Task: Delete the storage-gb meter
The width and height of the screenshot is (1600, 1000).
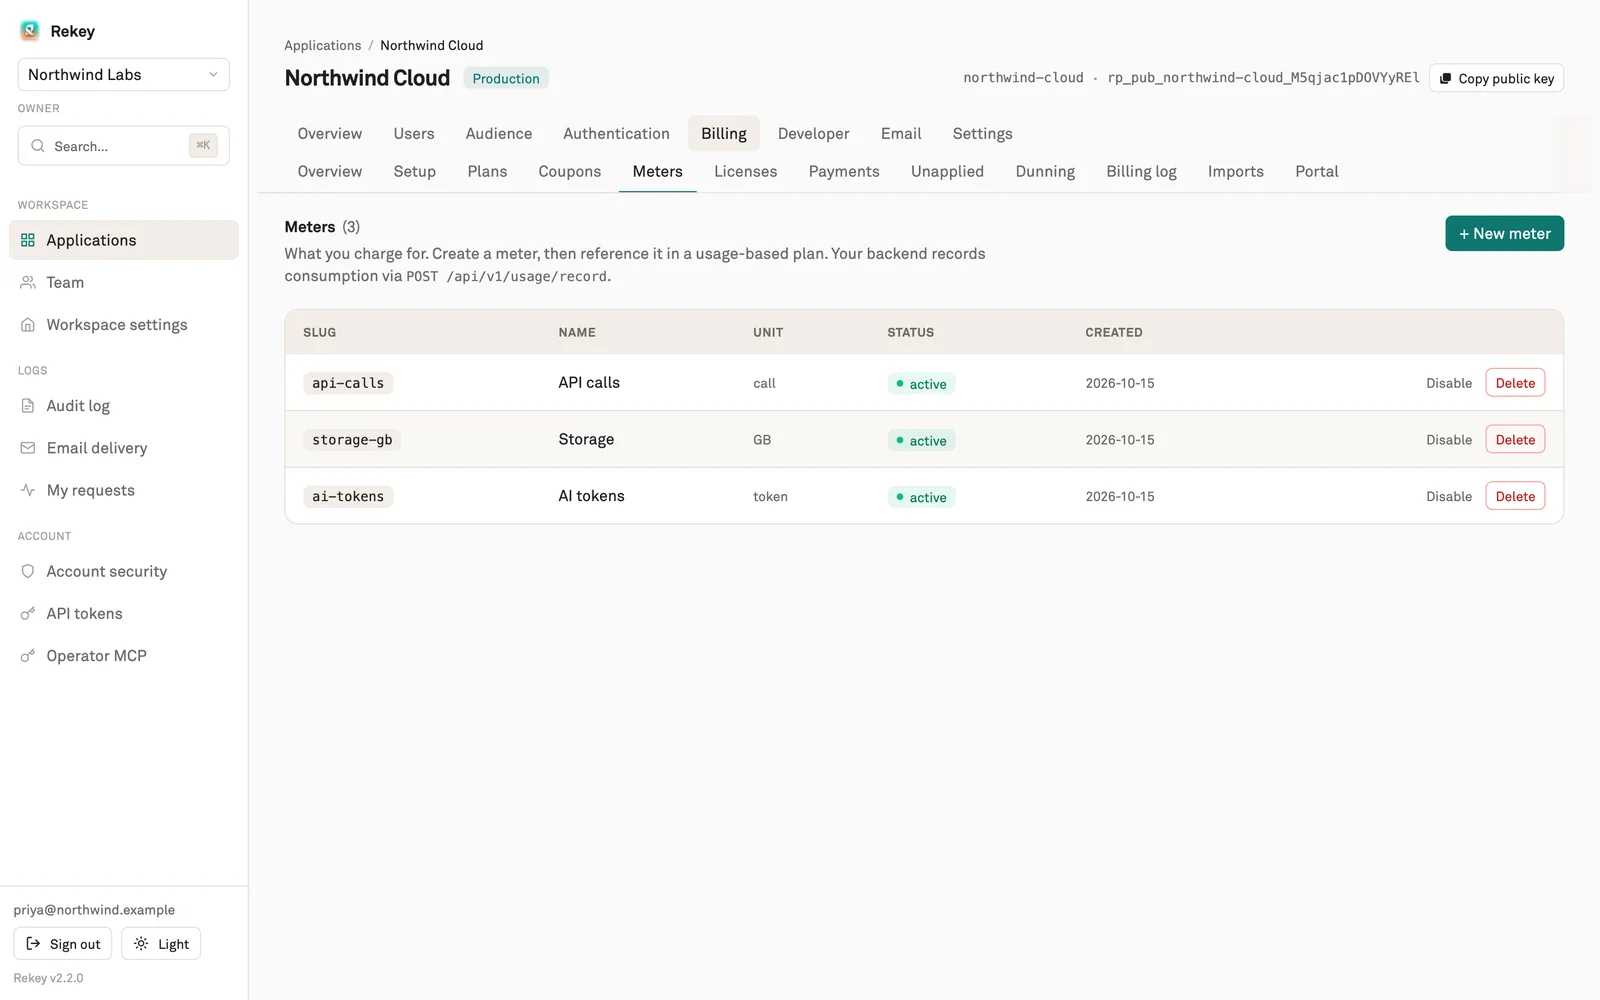Action: coord(1515,440)
